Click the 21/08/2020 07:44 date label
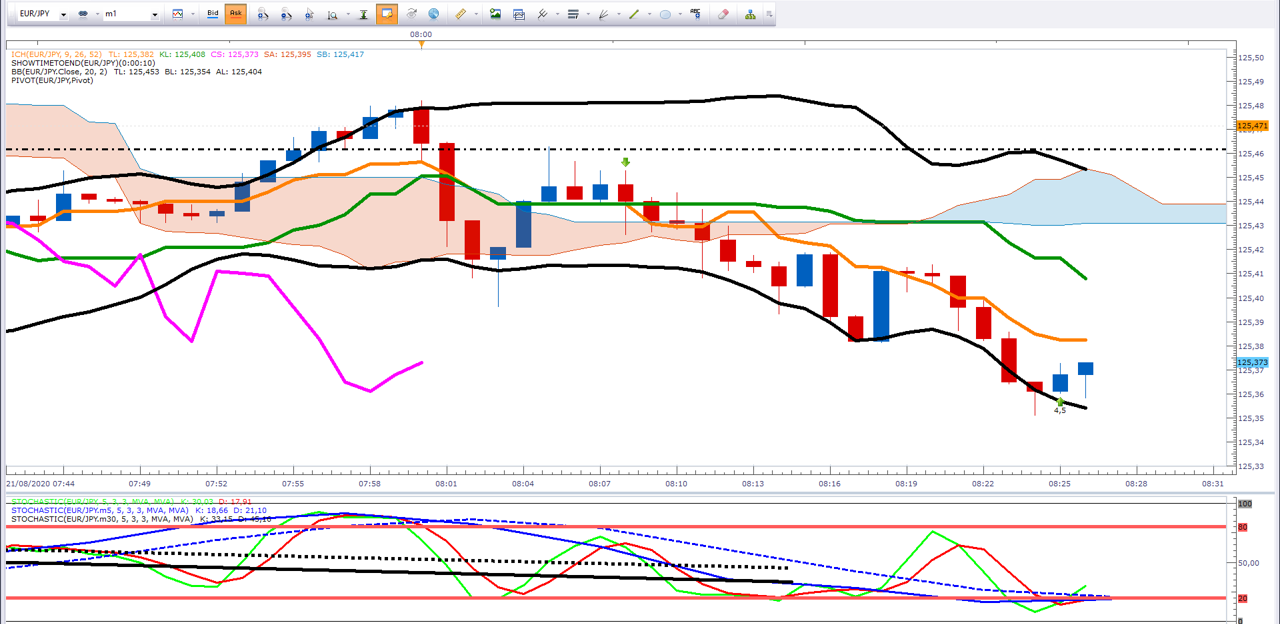The width and height of the screenshot is (1280, 624). pos(39,483)
